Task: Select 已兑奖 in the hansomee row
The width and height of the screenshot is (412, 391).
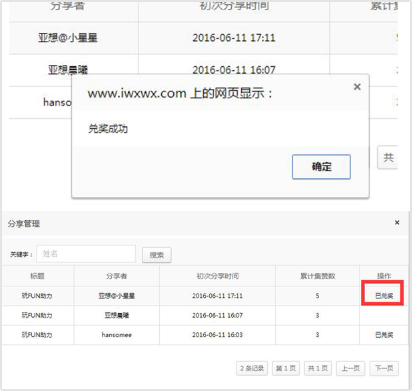Action: [x=384, y=335]
